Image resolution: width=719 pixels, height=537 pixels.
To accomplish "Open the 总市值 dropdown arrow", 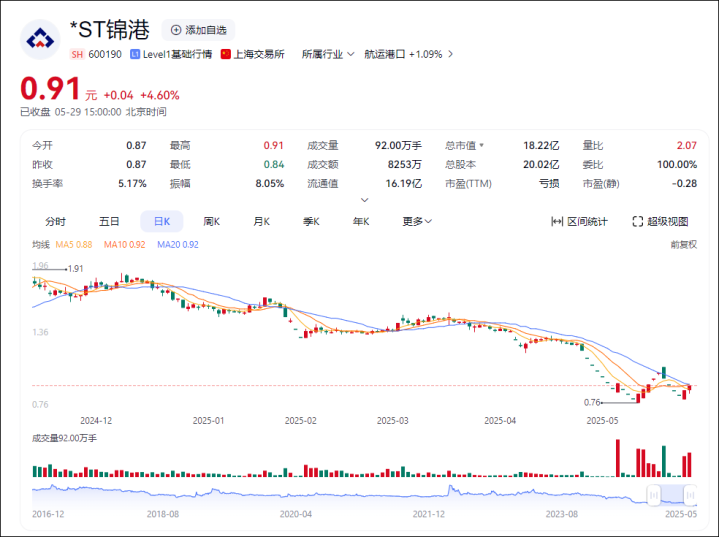I will click(x=481, y=145).
